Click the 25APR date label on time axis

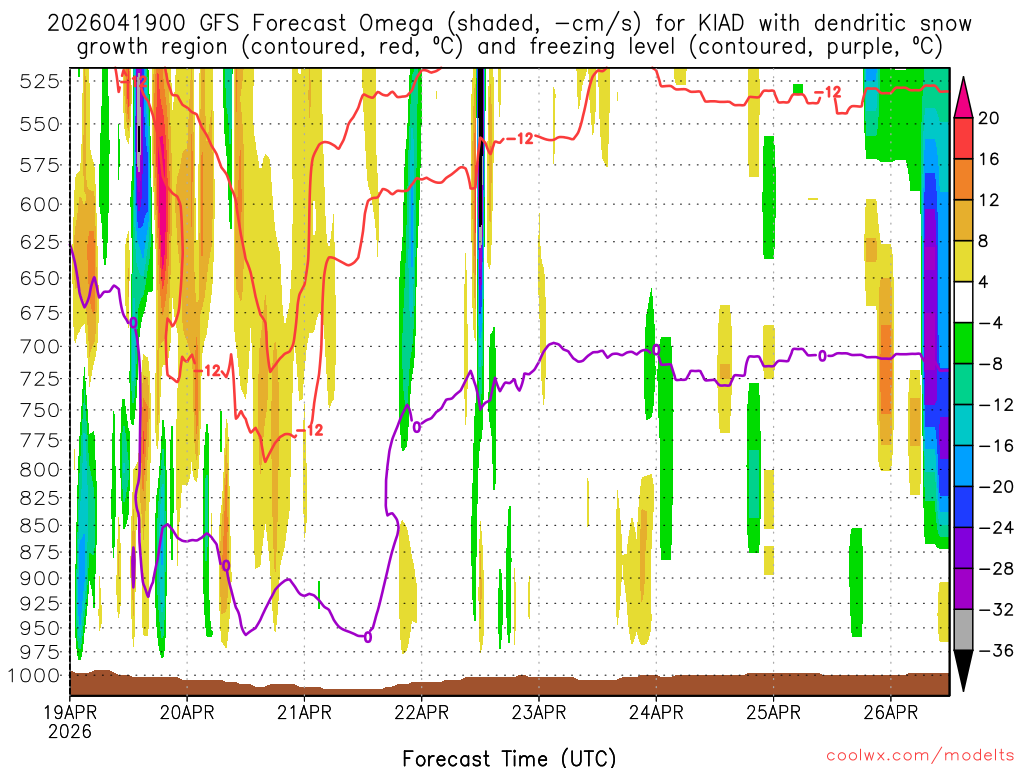point(773,712)
